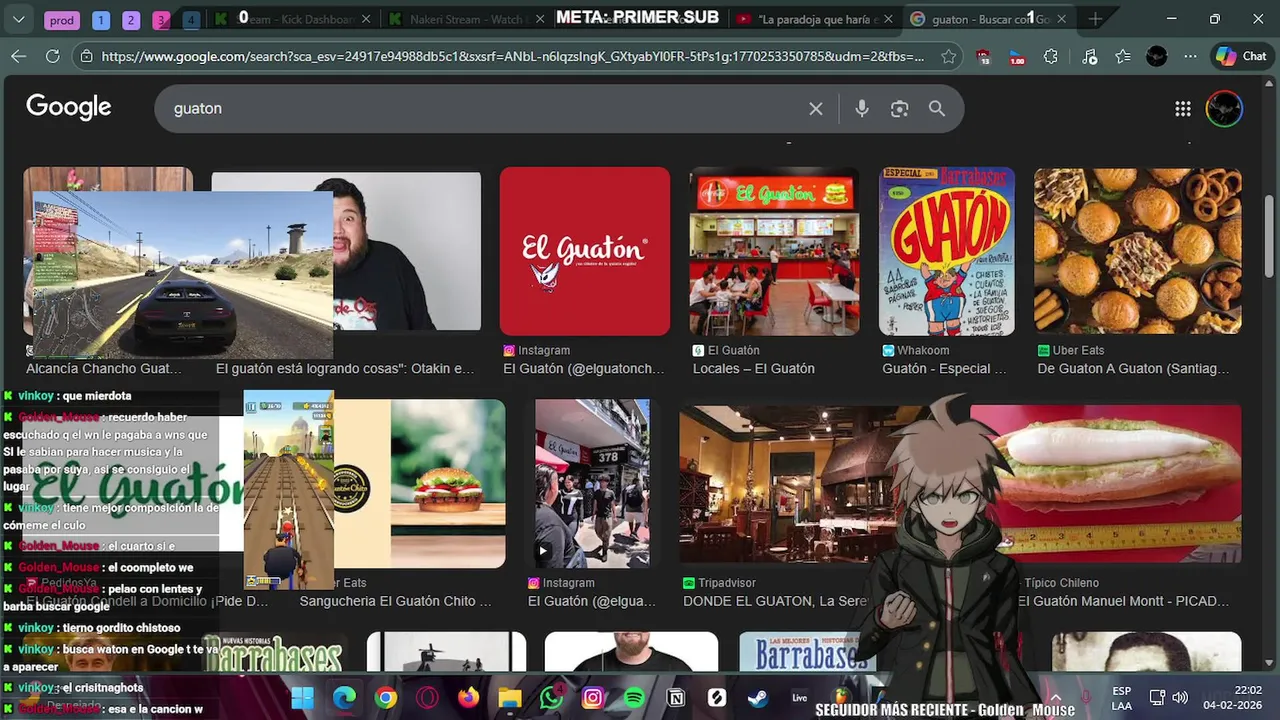The image size is (1280, 720).
Task: Open the browser extensions puzzle icon
Action: [x=1050, y=56]
